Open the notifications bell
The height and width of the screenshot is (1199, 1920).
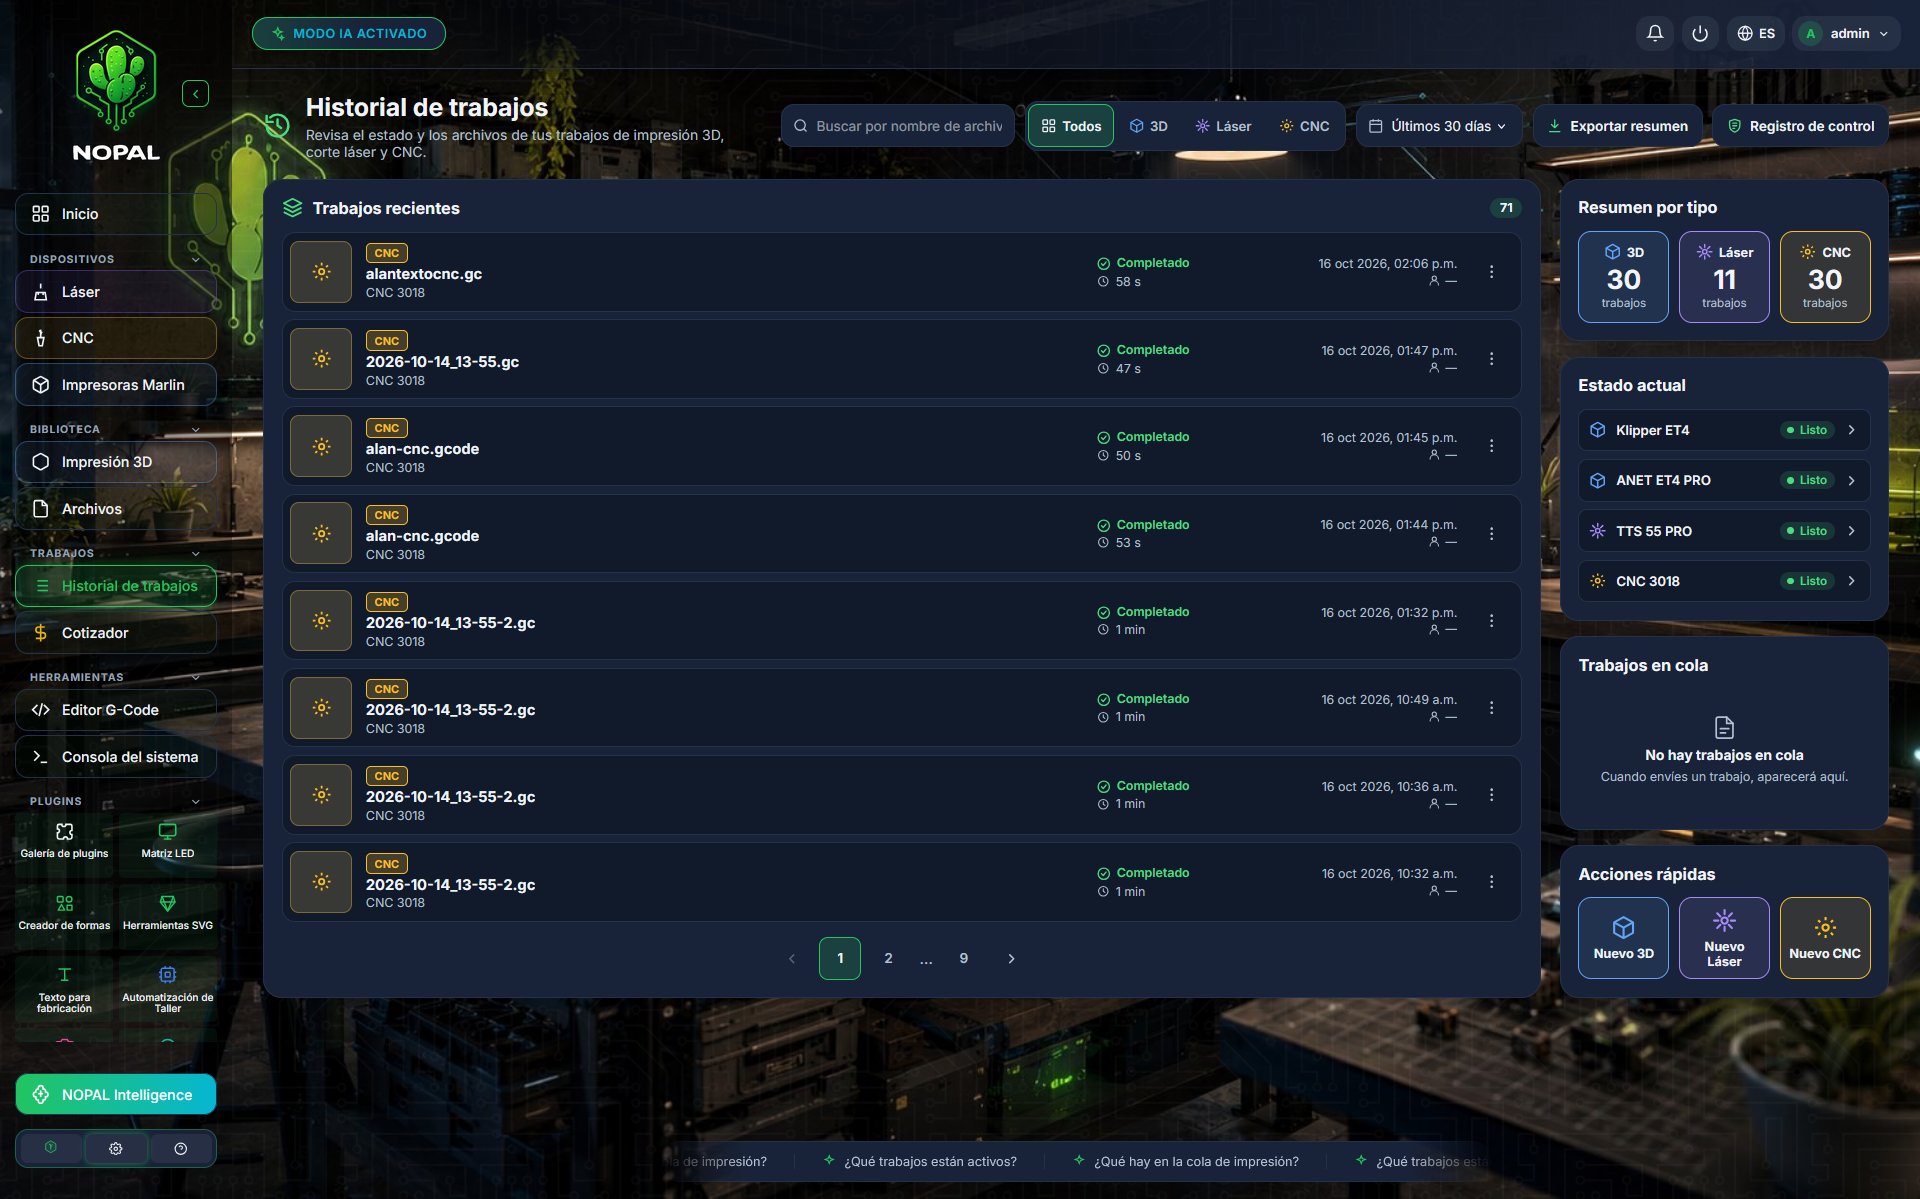1655,33
